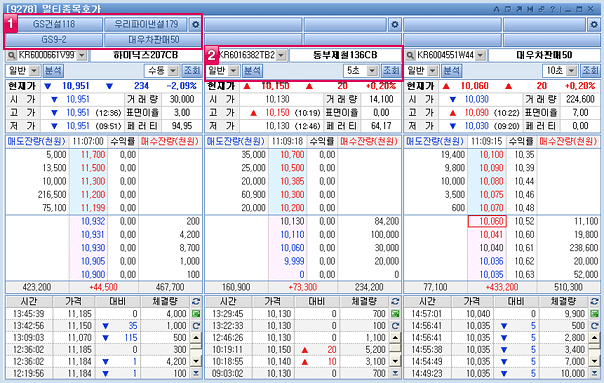The height and width of the screenshot is (383, 604).
Task: Click the 13:45:39 trade row
Action: click(98, 314)
